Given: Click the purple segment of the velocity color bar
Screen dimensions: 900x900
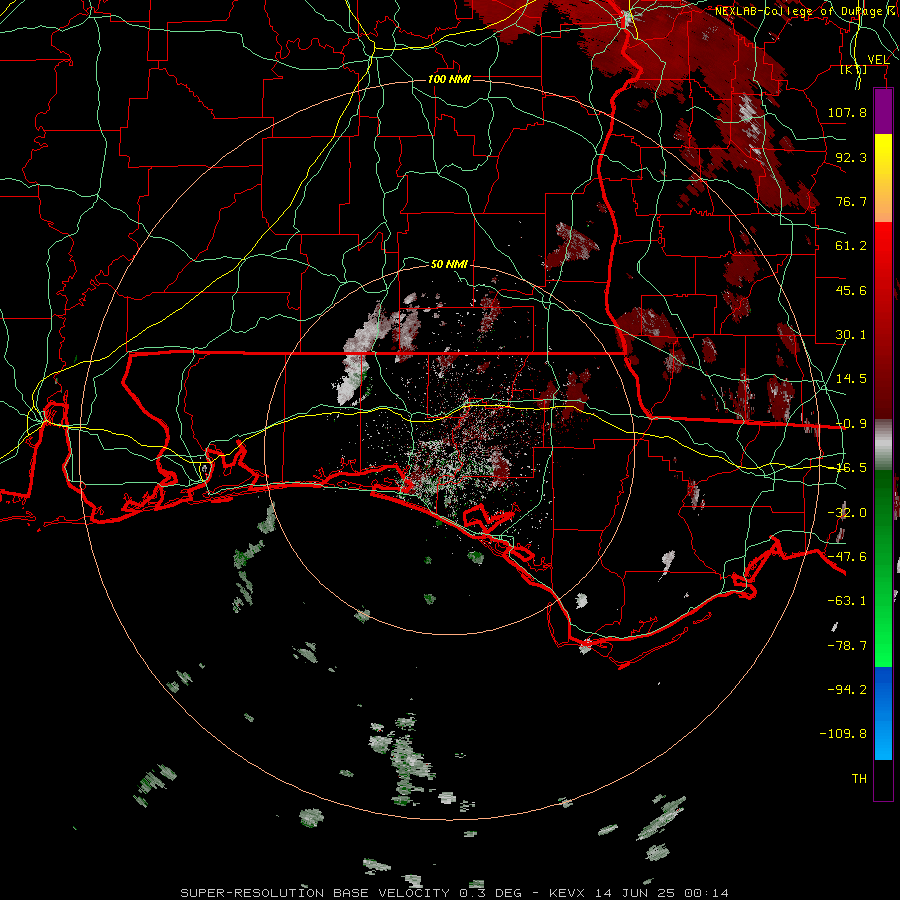Looking at the screenshot, I should point(883,112).
